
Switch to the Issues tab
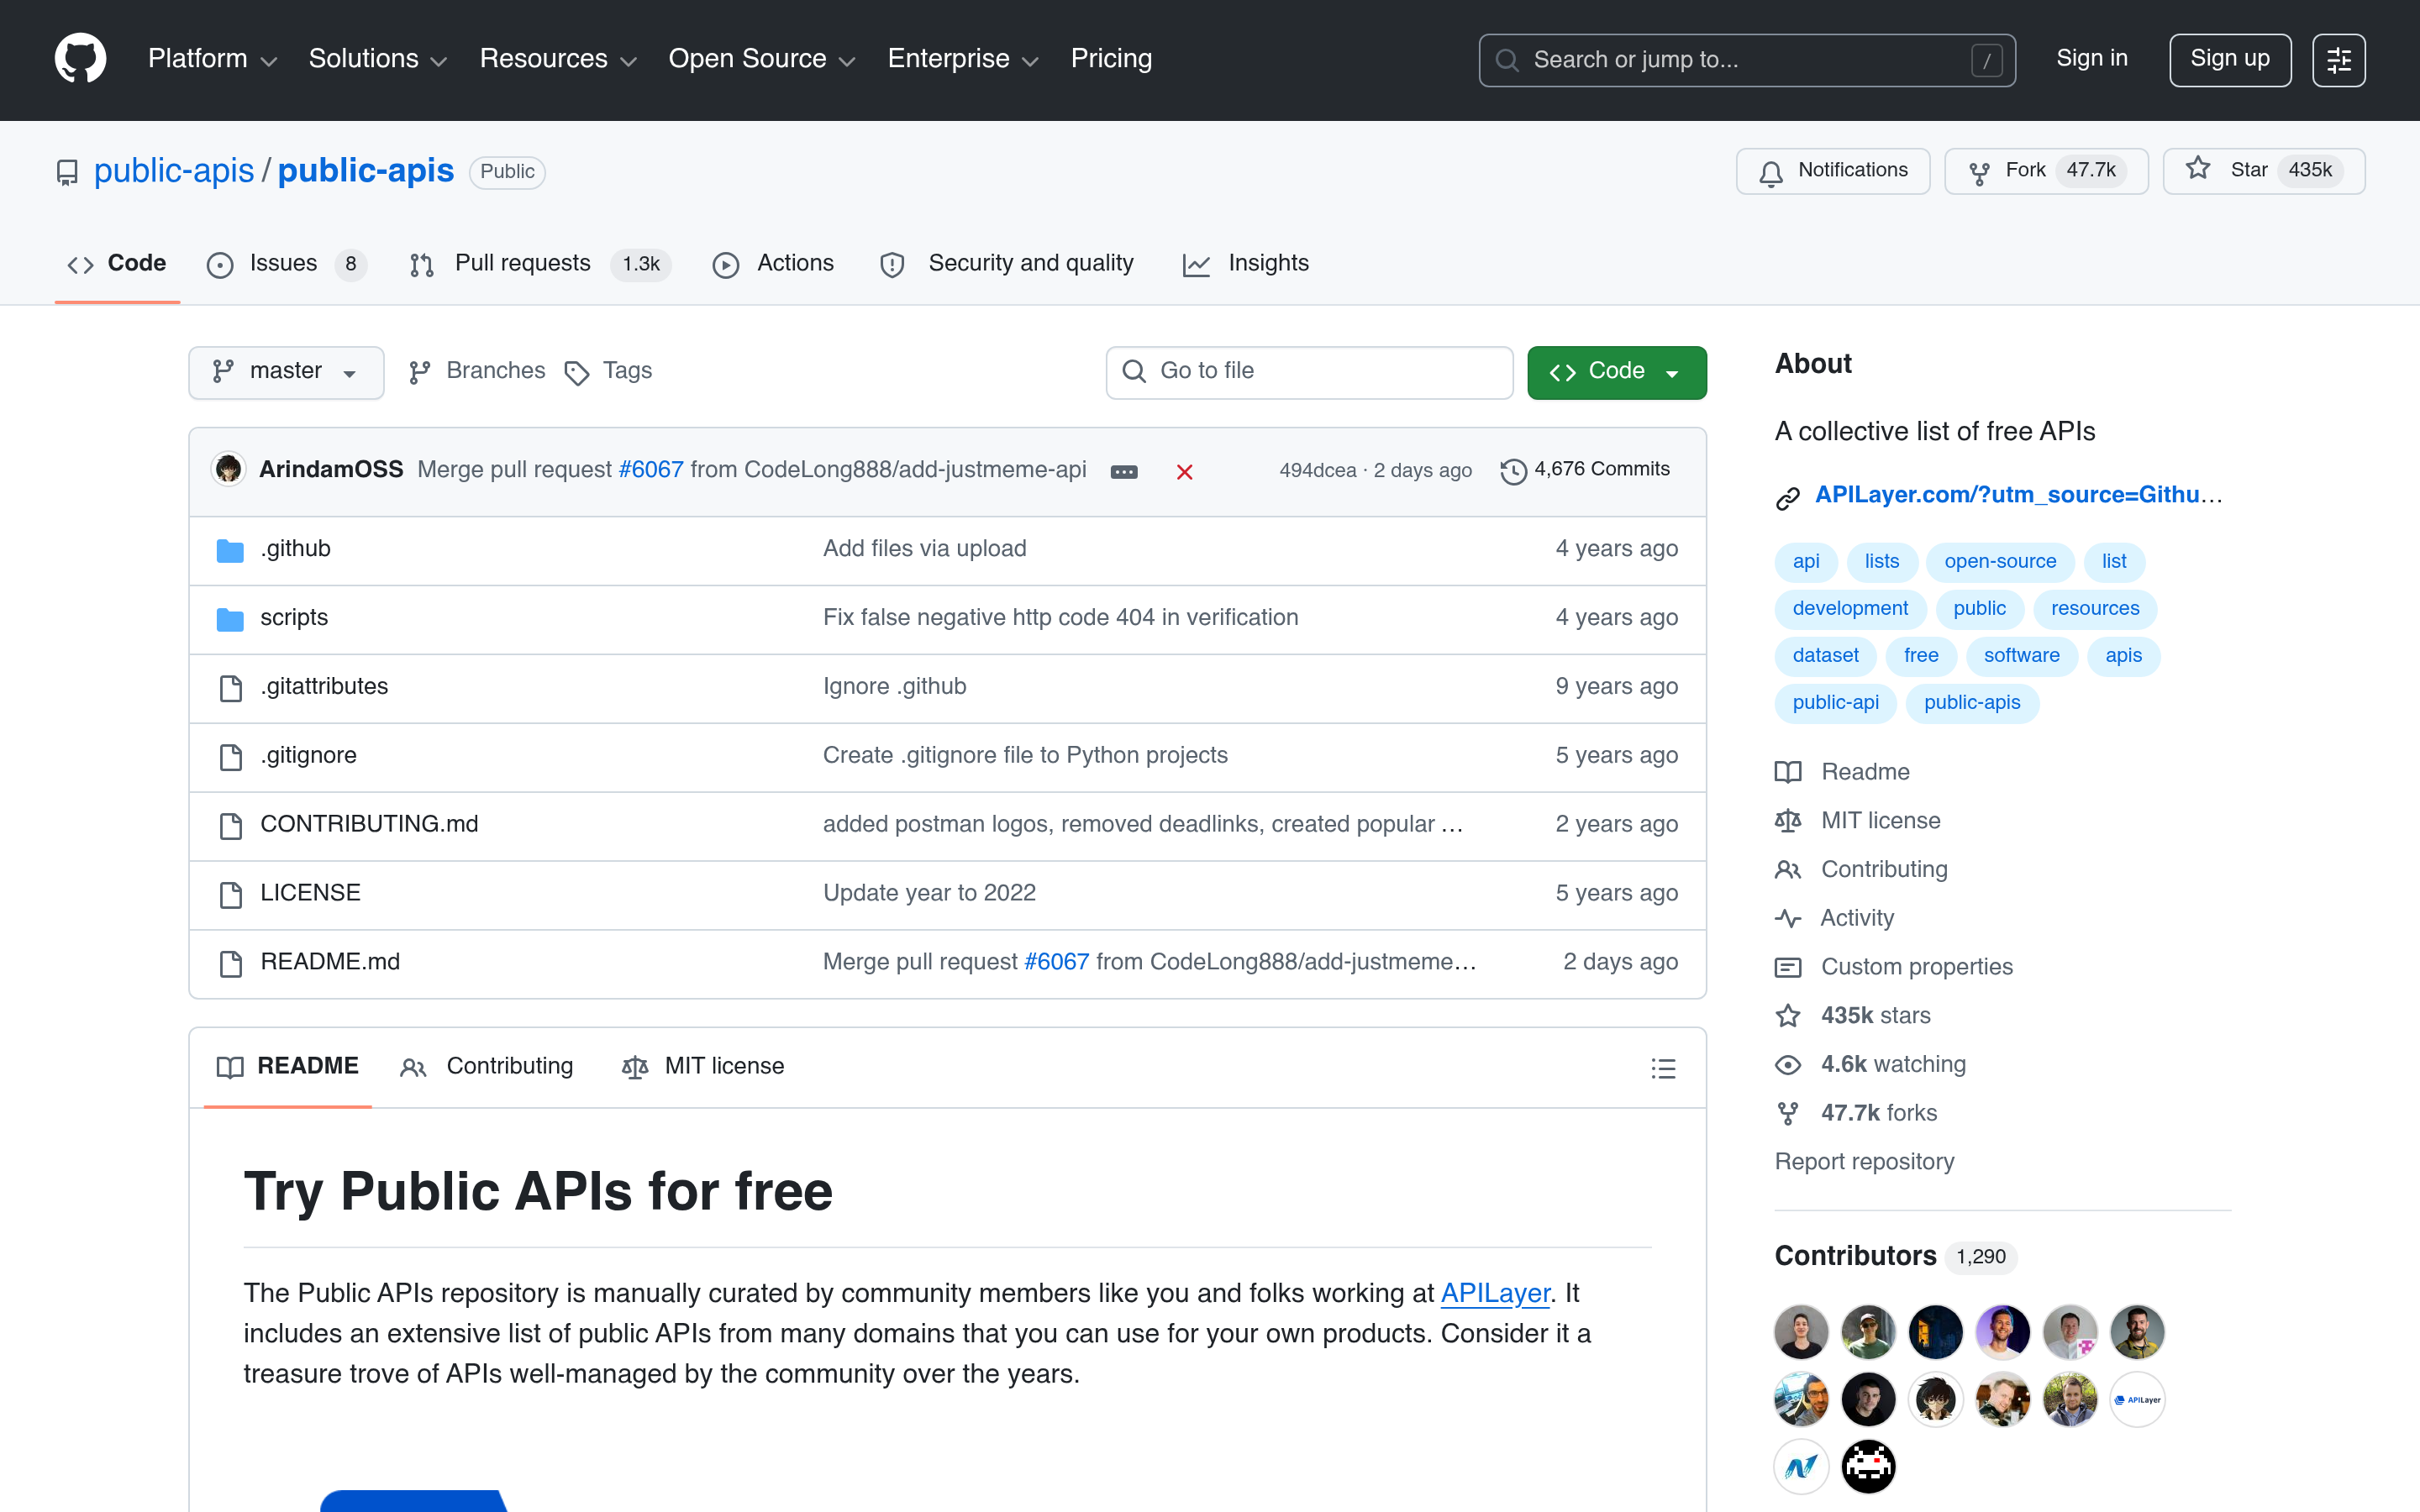(x=286, y=264)
